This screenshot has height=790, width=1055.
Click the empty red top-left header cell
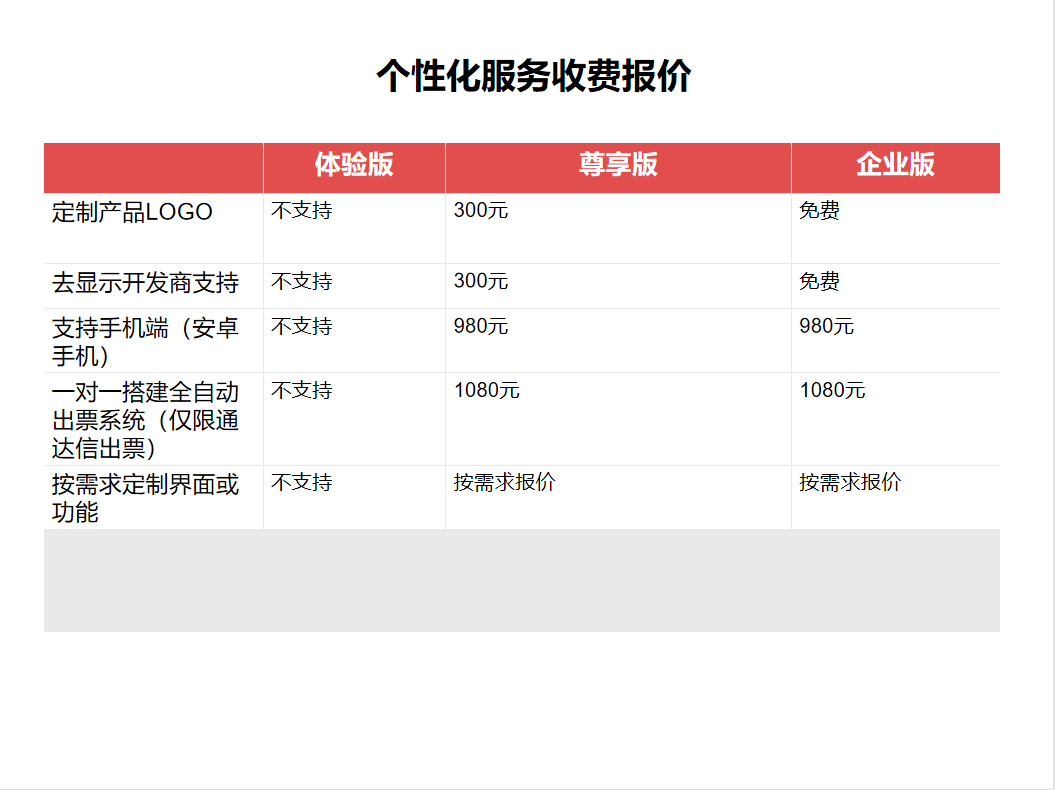tap(153, 167)
